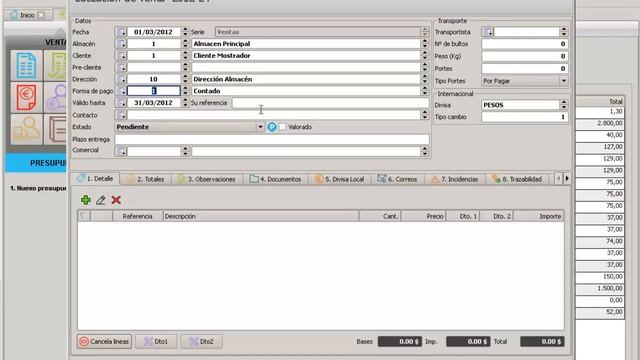Switch to the 1. Detalle tab

point(95,179)
